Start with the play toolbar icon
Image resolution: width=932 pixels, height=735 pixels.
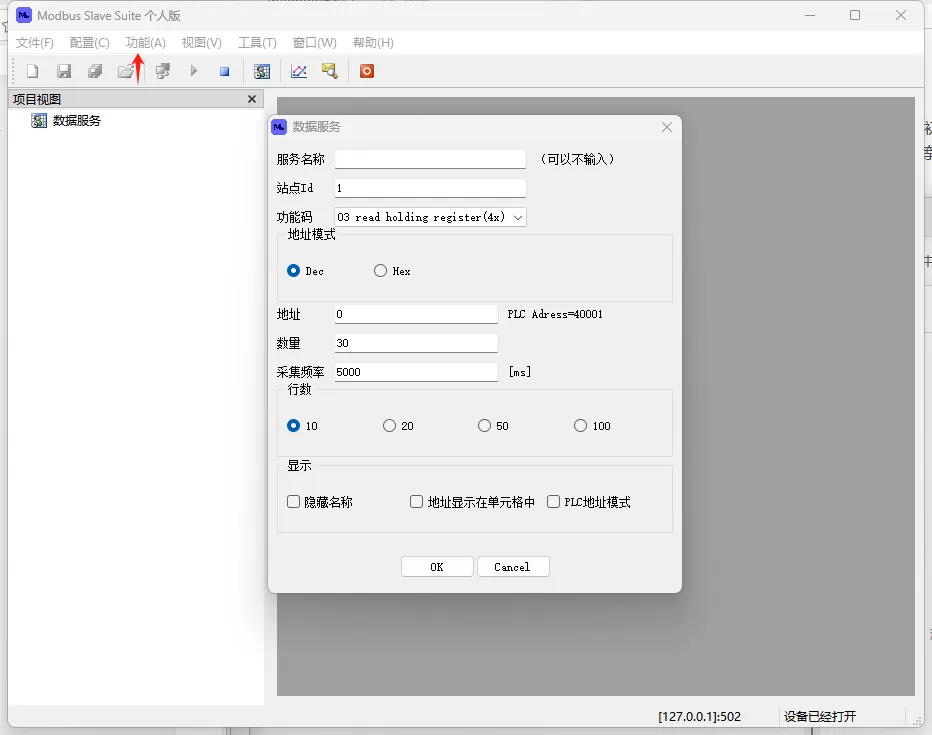click(x=194, y=71)
